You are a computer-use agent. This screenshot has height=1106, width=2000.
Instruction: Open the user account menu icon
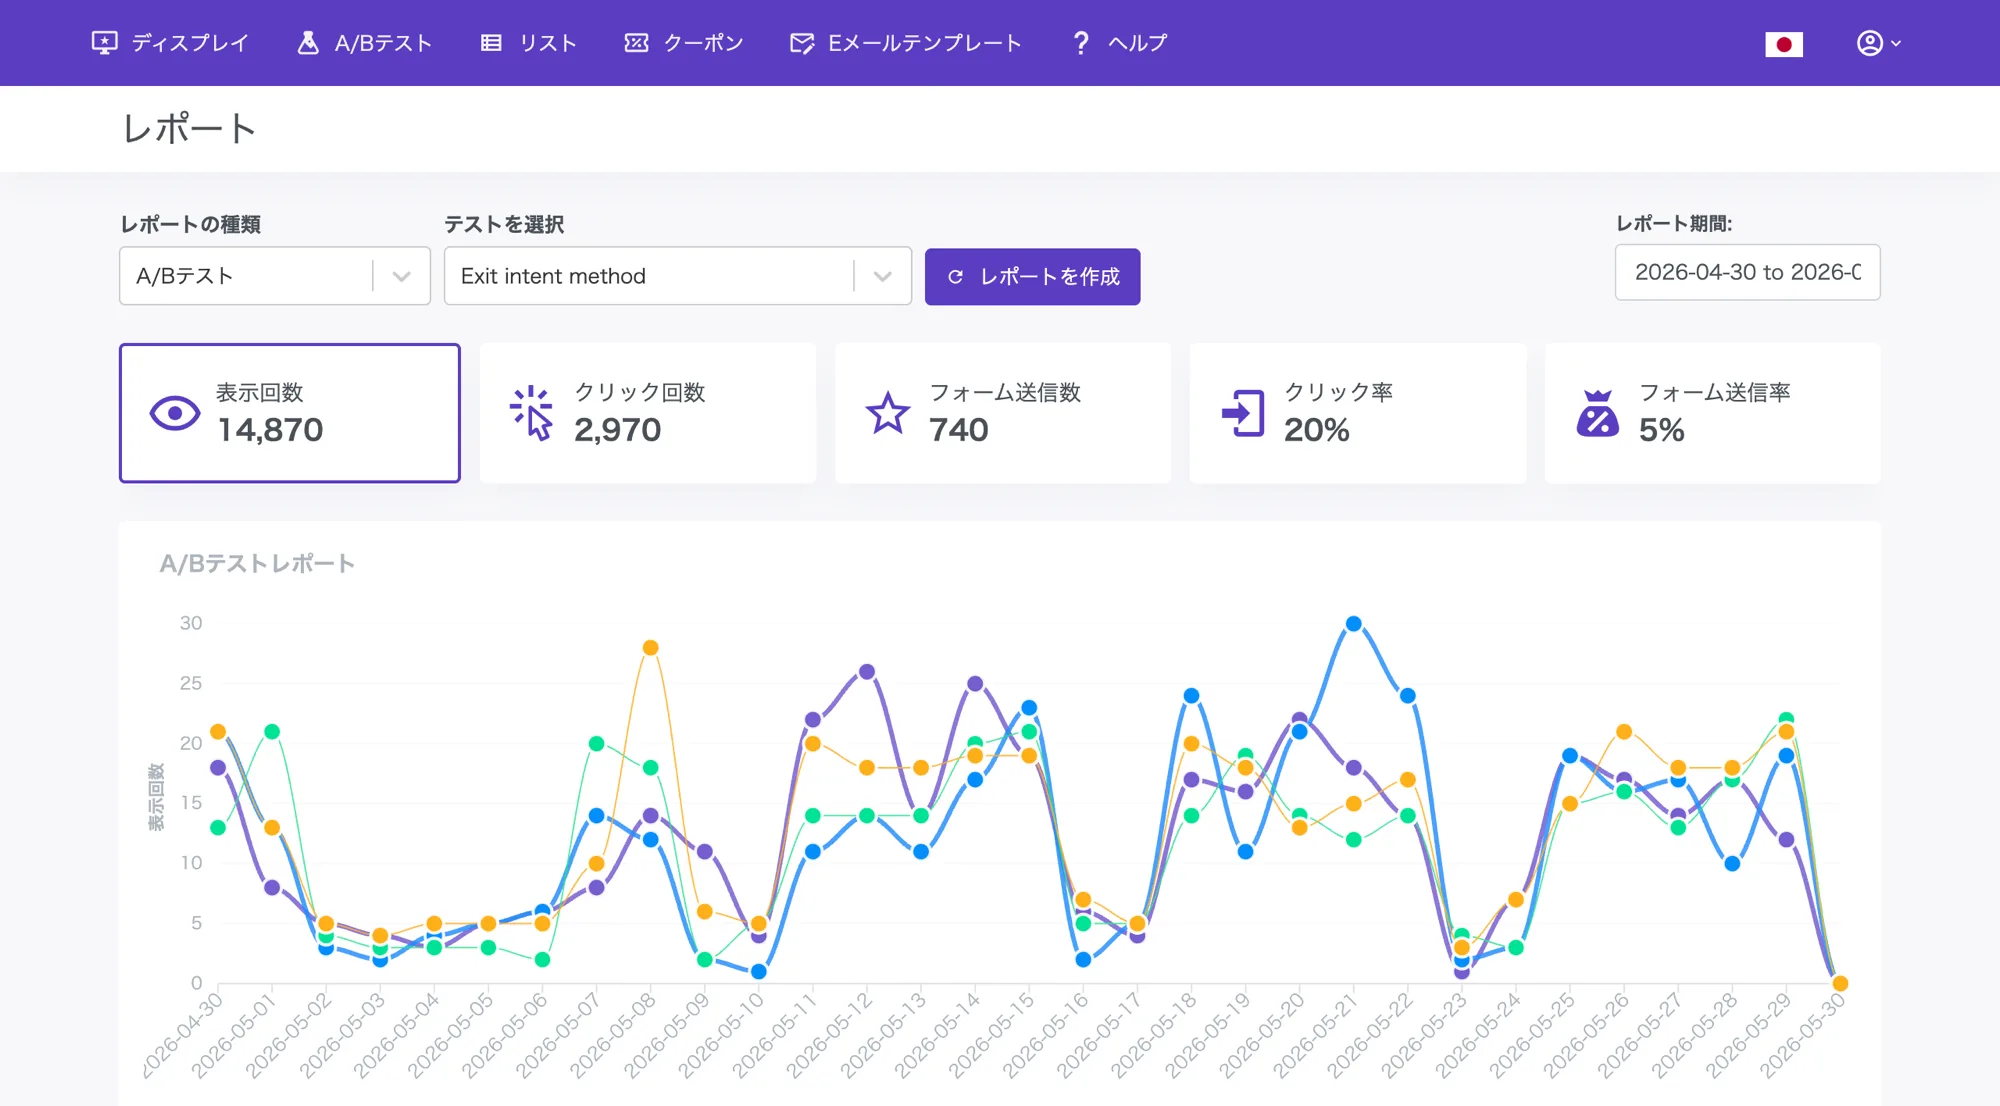[x=1869, y=43]
